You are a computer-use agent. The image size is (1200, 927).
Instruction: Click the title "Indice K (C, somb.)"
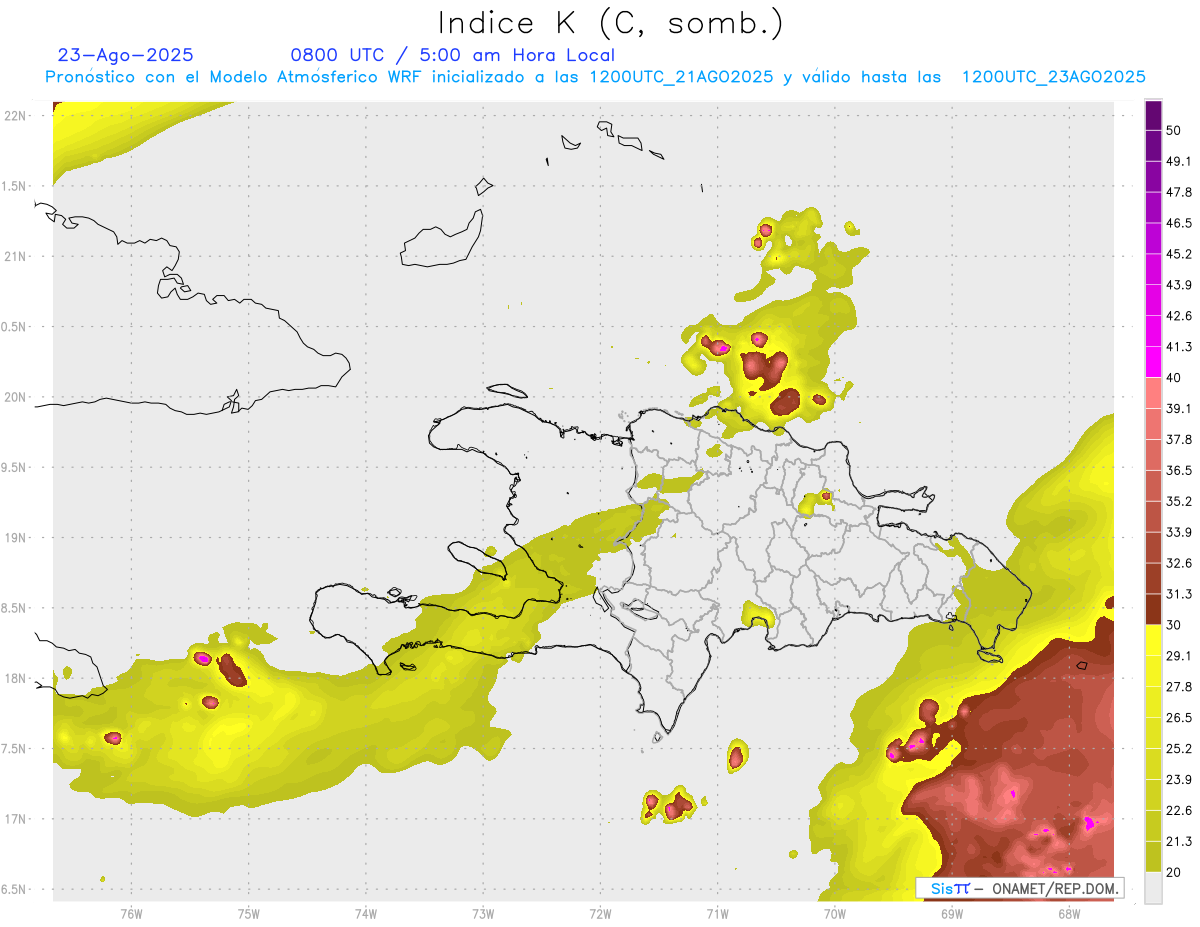coord(611,23)
